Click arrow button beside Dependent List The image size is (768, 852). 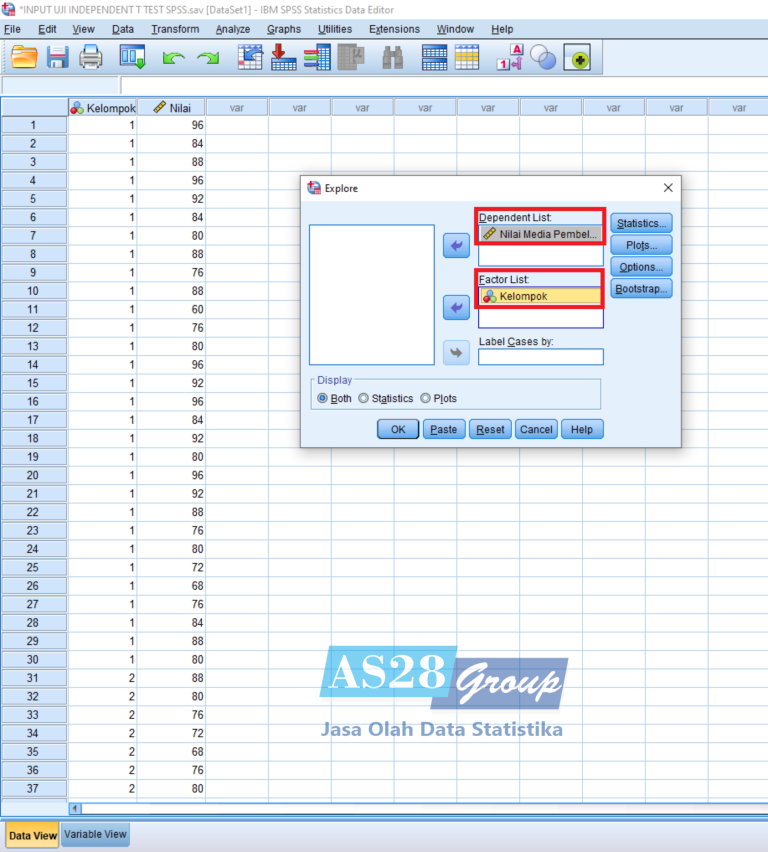456,245
